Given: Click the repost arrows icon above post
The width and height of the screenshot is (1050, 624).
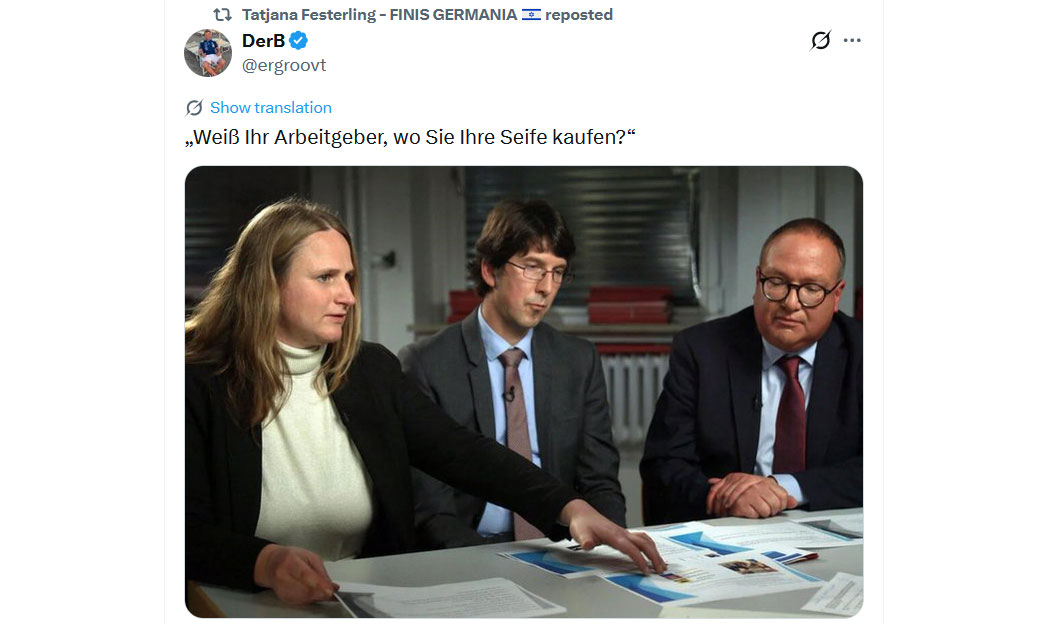Looking at the screenshot, I should click(x=222, y=15).
